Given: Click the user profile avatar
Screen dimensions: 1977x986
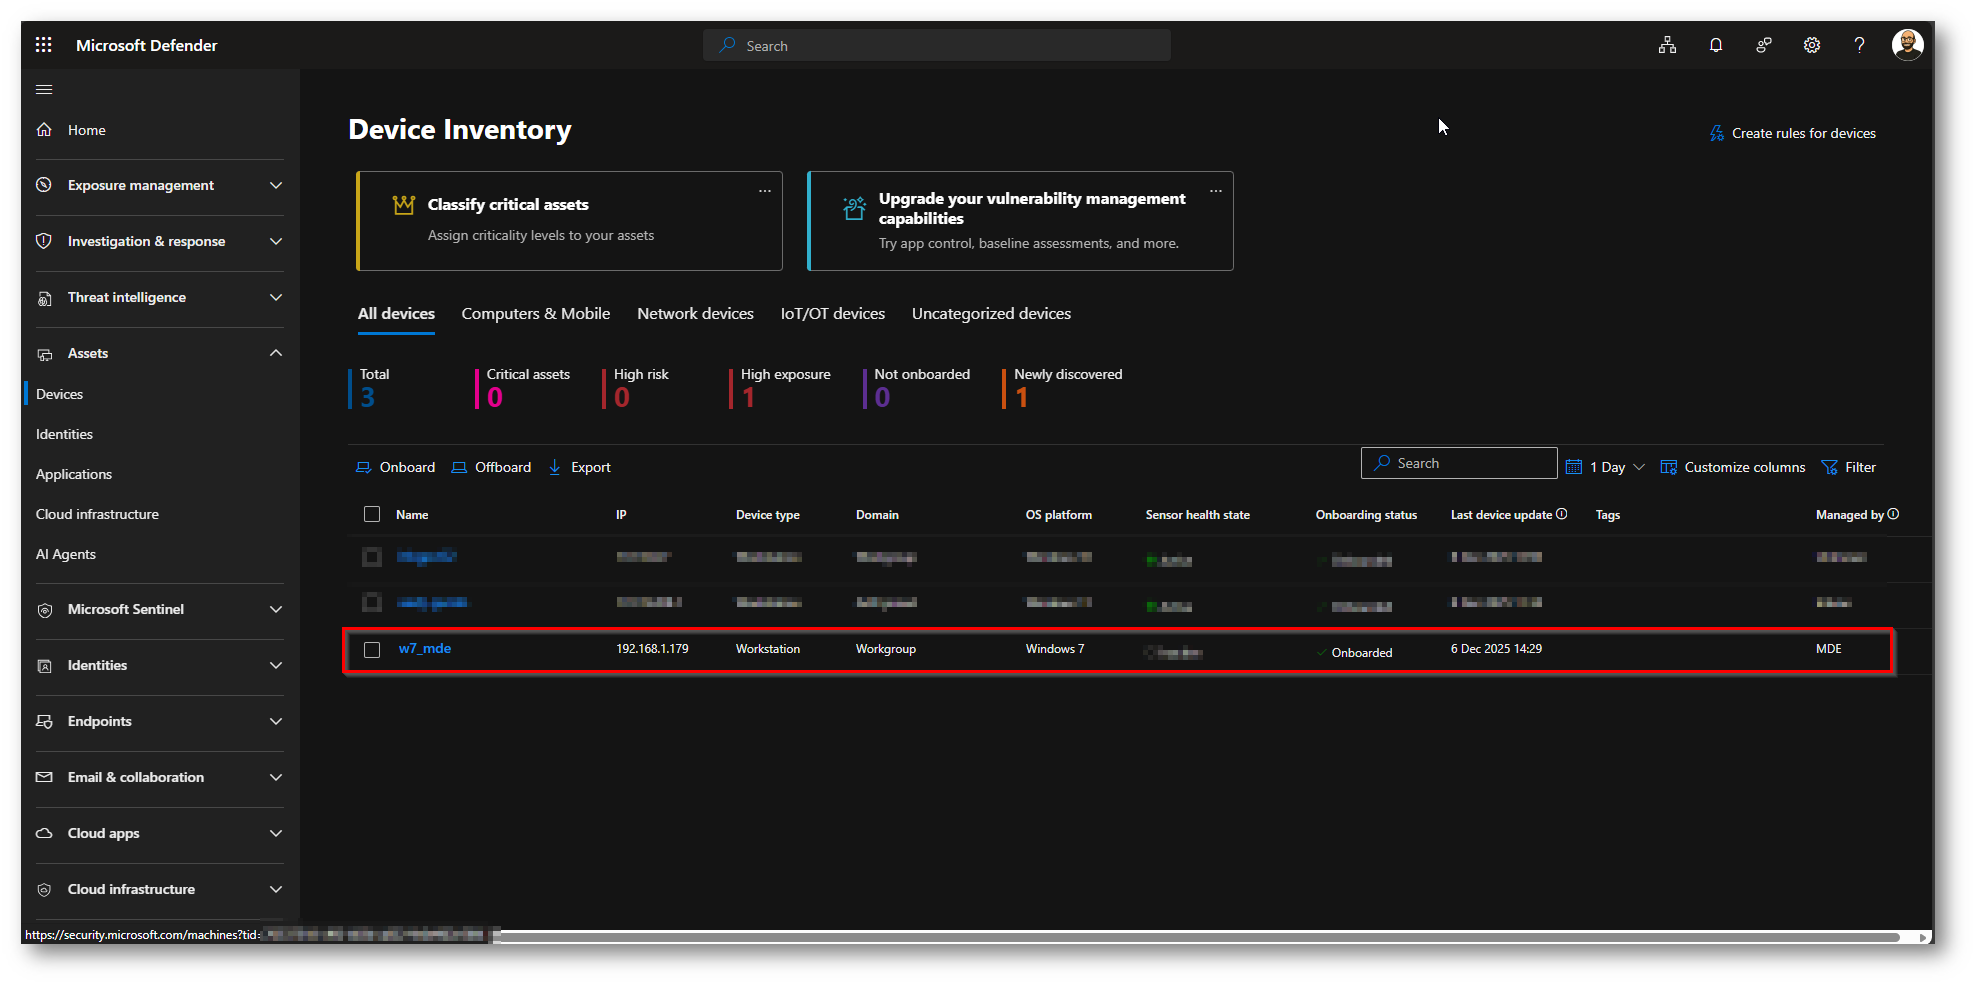Looking at the screenshot, I should pos(1907,45).
